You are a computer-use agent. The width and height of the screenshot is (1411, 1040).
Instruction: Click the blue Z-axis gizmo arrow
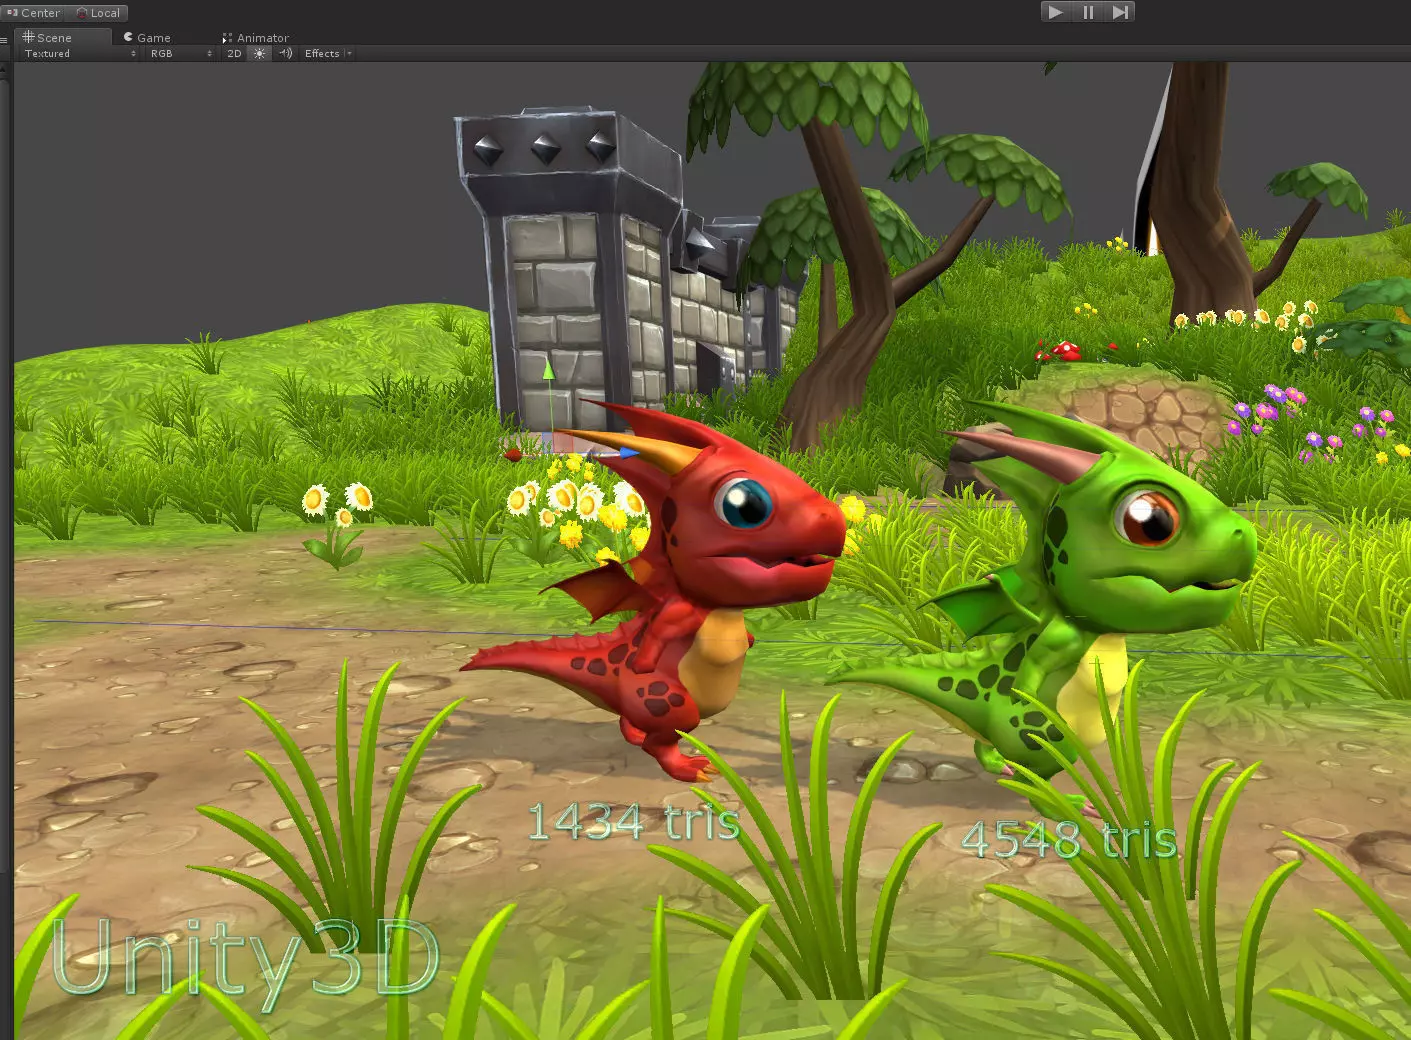(x=627, y=453)
